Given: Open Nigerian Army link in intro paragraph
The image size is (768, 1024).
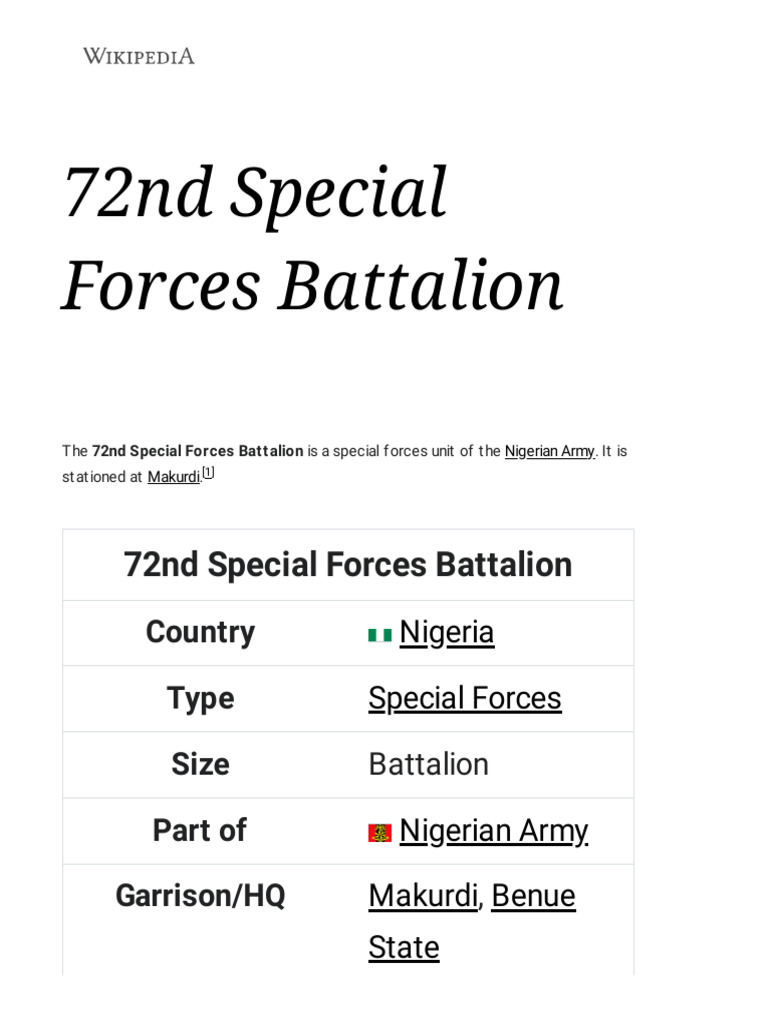Looking at the screenshot, I should (x=549, y=451).
